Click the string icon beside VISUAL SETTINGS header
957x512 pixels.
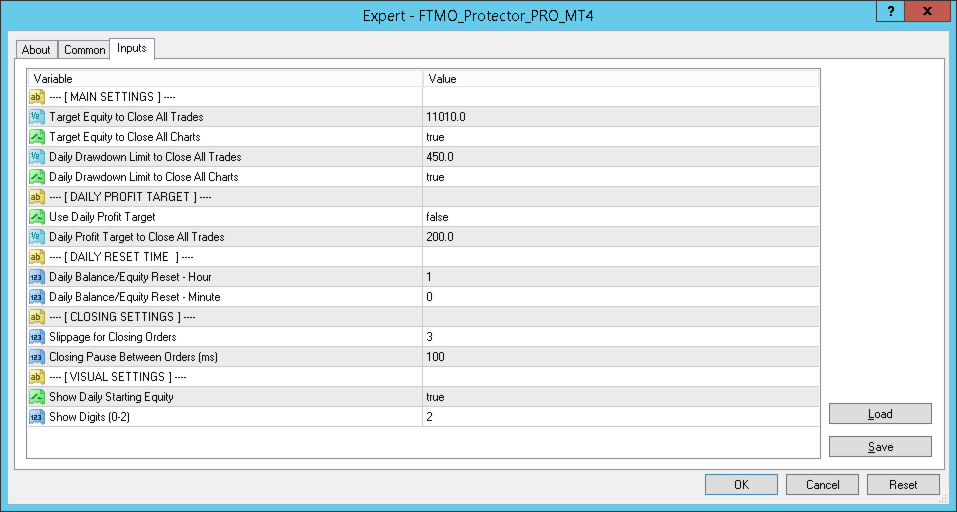[x=37, y=377]
